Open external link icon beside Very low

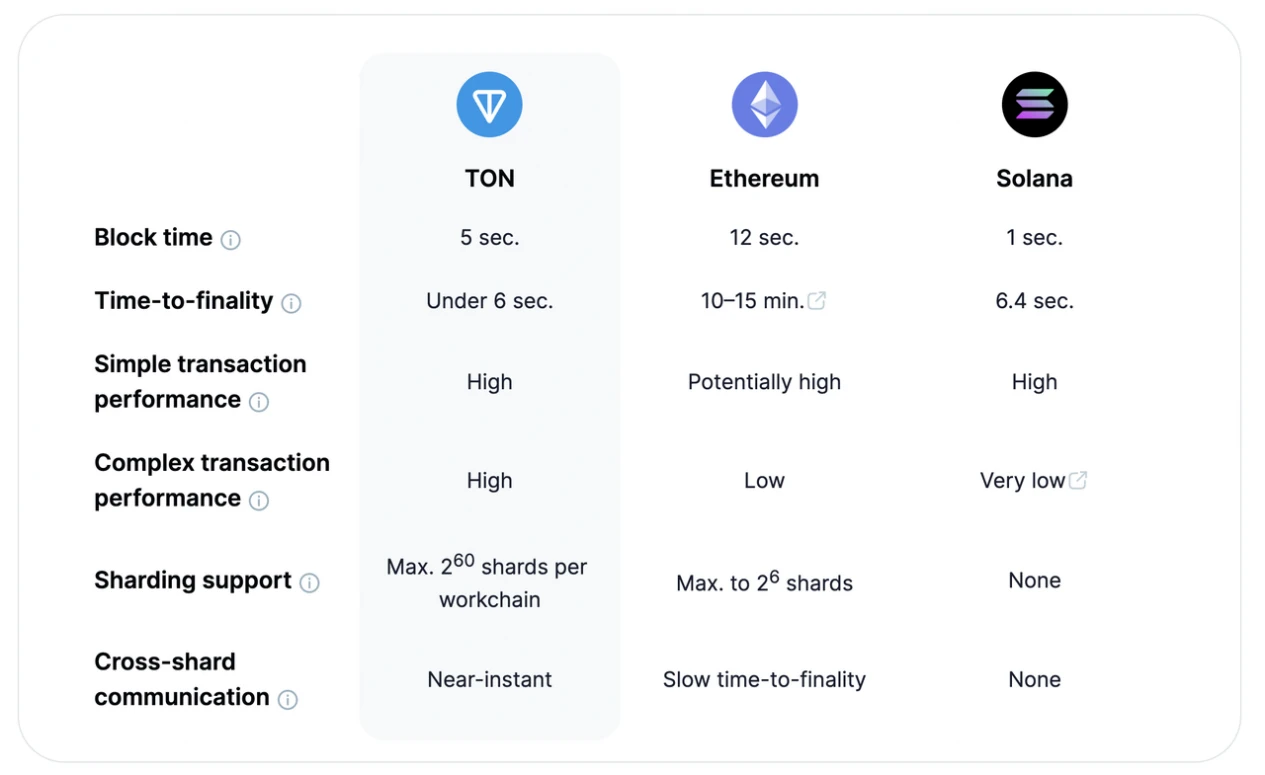click(1078, 480)
